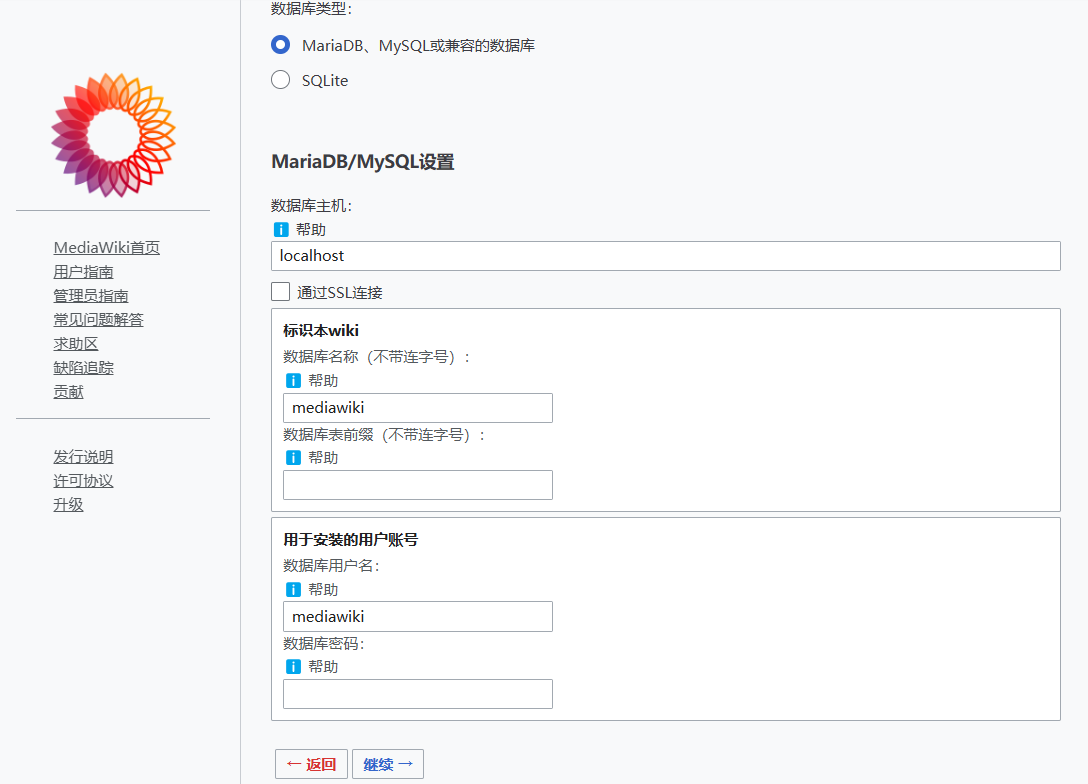This screenshot has width=1088, height=784.
Task: Click the 继续 button to proceed
Action: tap(387, 763)
